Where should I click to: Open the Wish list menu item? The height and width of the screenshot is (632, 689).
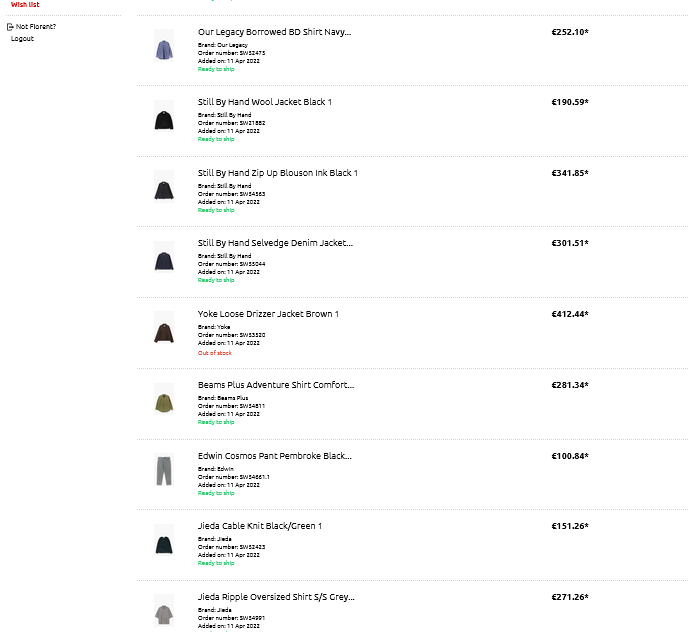(25, 5)
